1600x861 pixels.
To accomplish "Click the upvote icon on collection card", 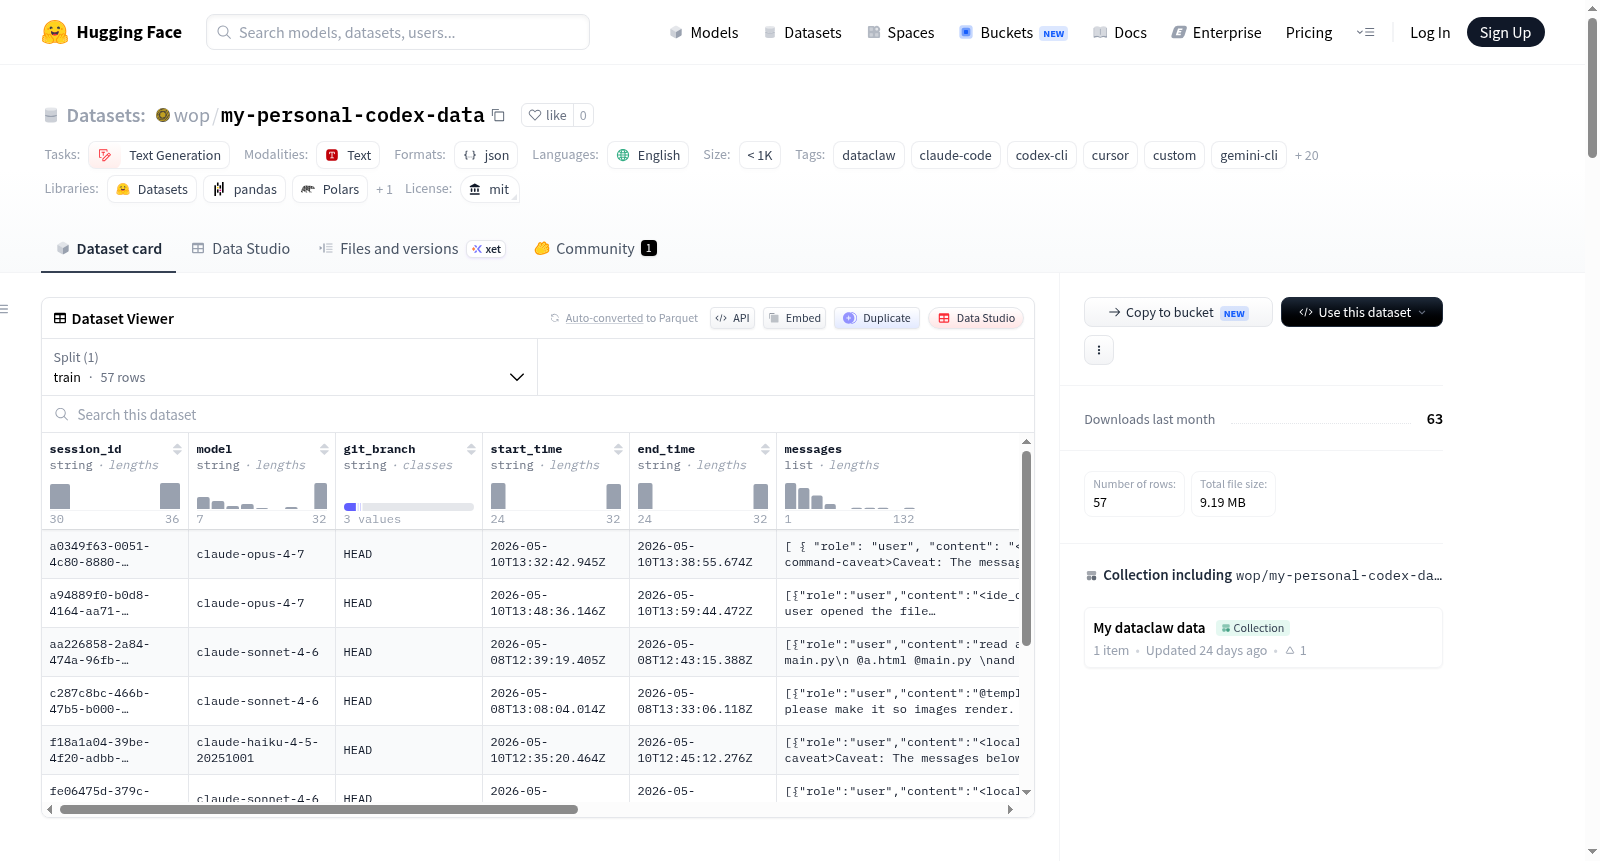I will tap(1290, 651).
